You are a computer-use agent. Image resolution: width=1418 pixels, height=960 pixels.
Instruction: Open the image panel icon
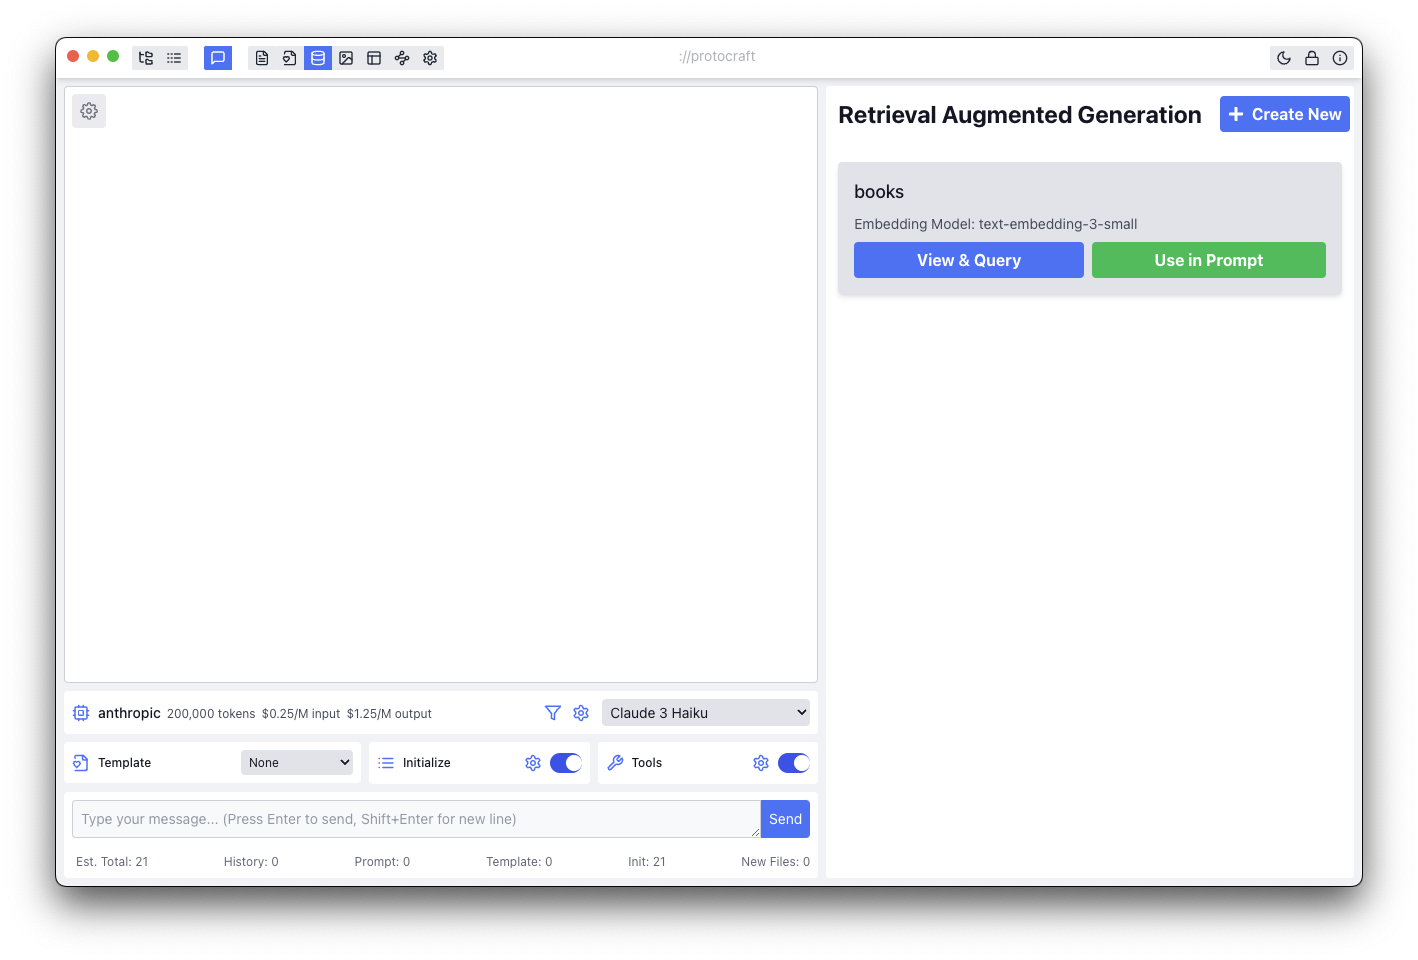click(346, 58)
